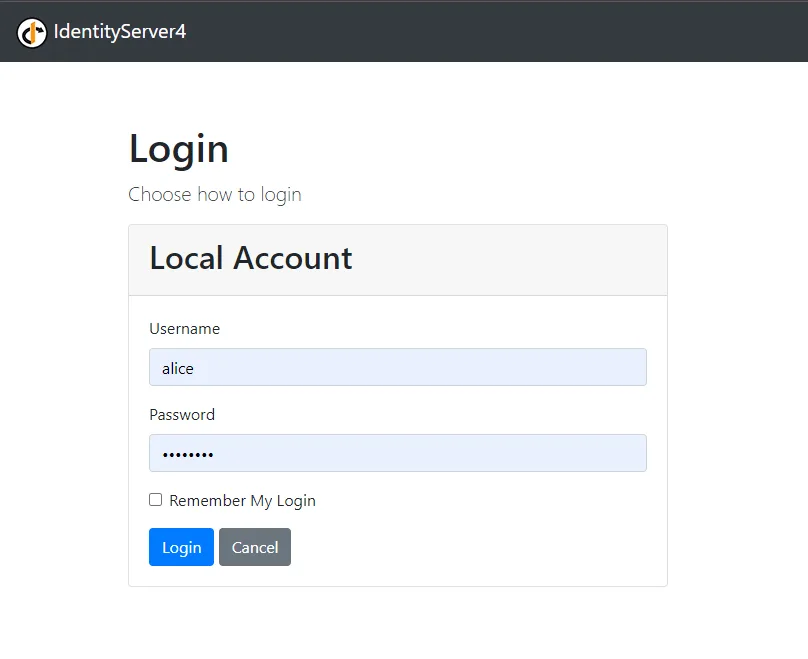The width and height of the screenshot is (808, 659).
Task: Click the Username label text
Action: [x=184, y=329]
